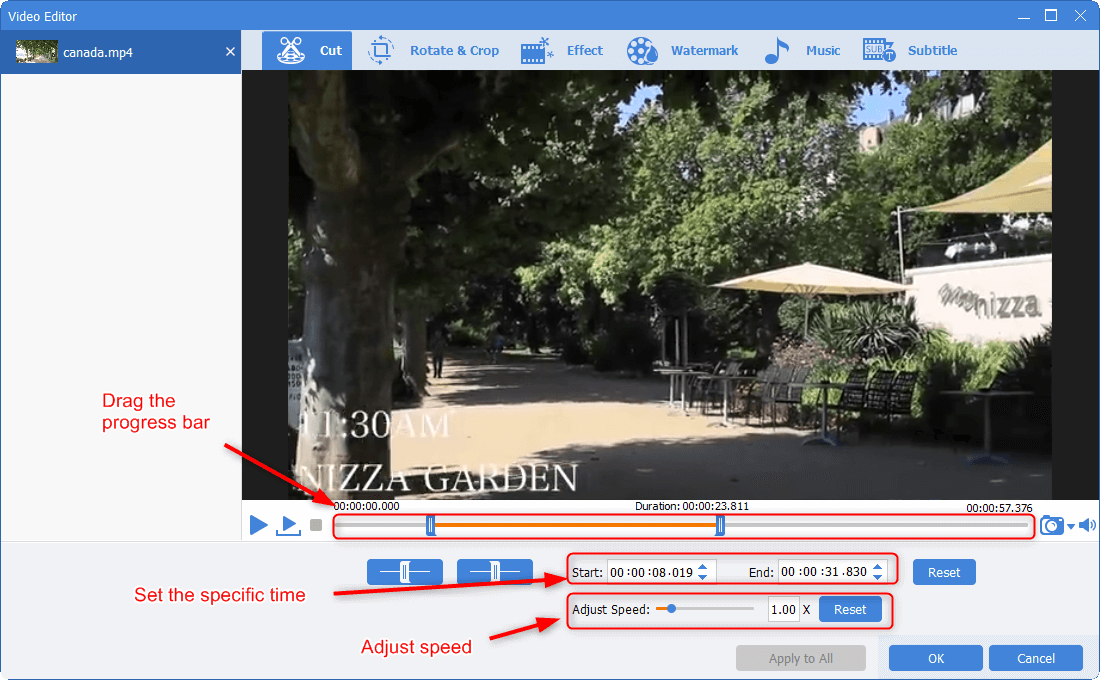The image size is (1100, 680).
Task: Reset the adjusted speed
Action: (x=850, y=609)
